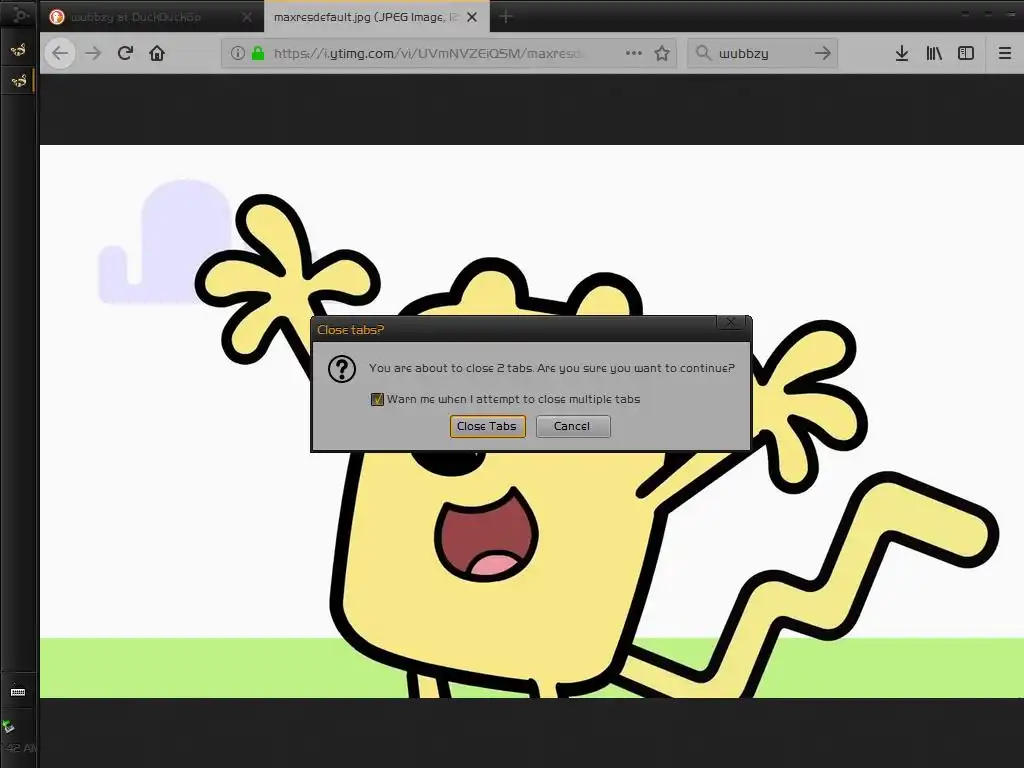This screenshot has height=768, width=1024.
Task: Click the network connection tray icon
Action: 8,726
